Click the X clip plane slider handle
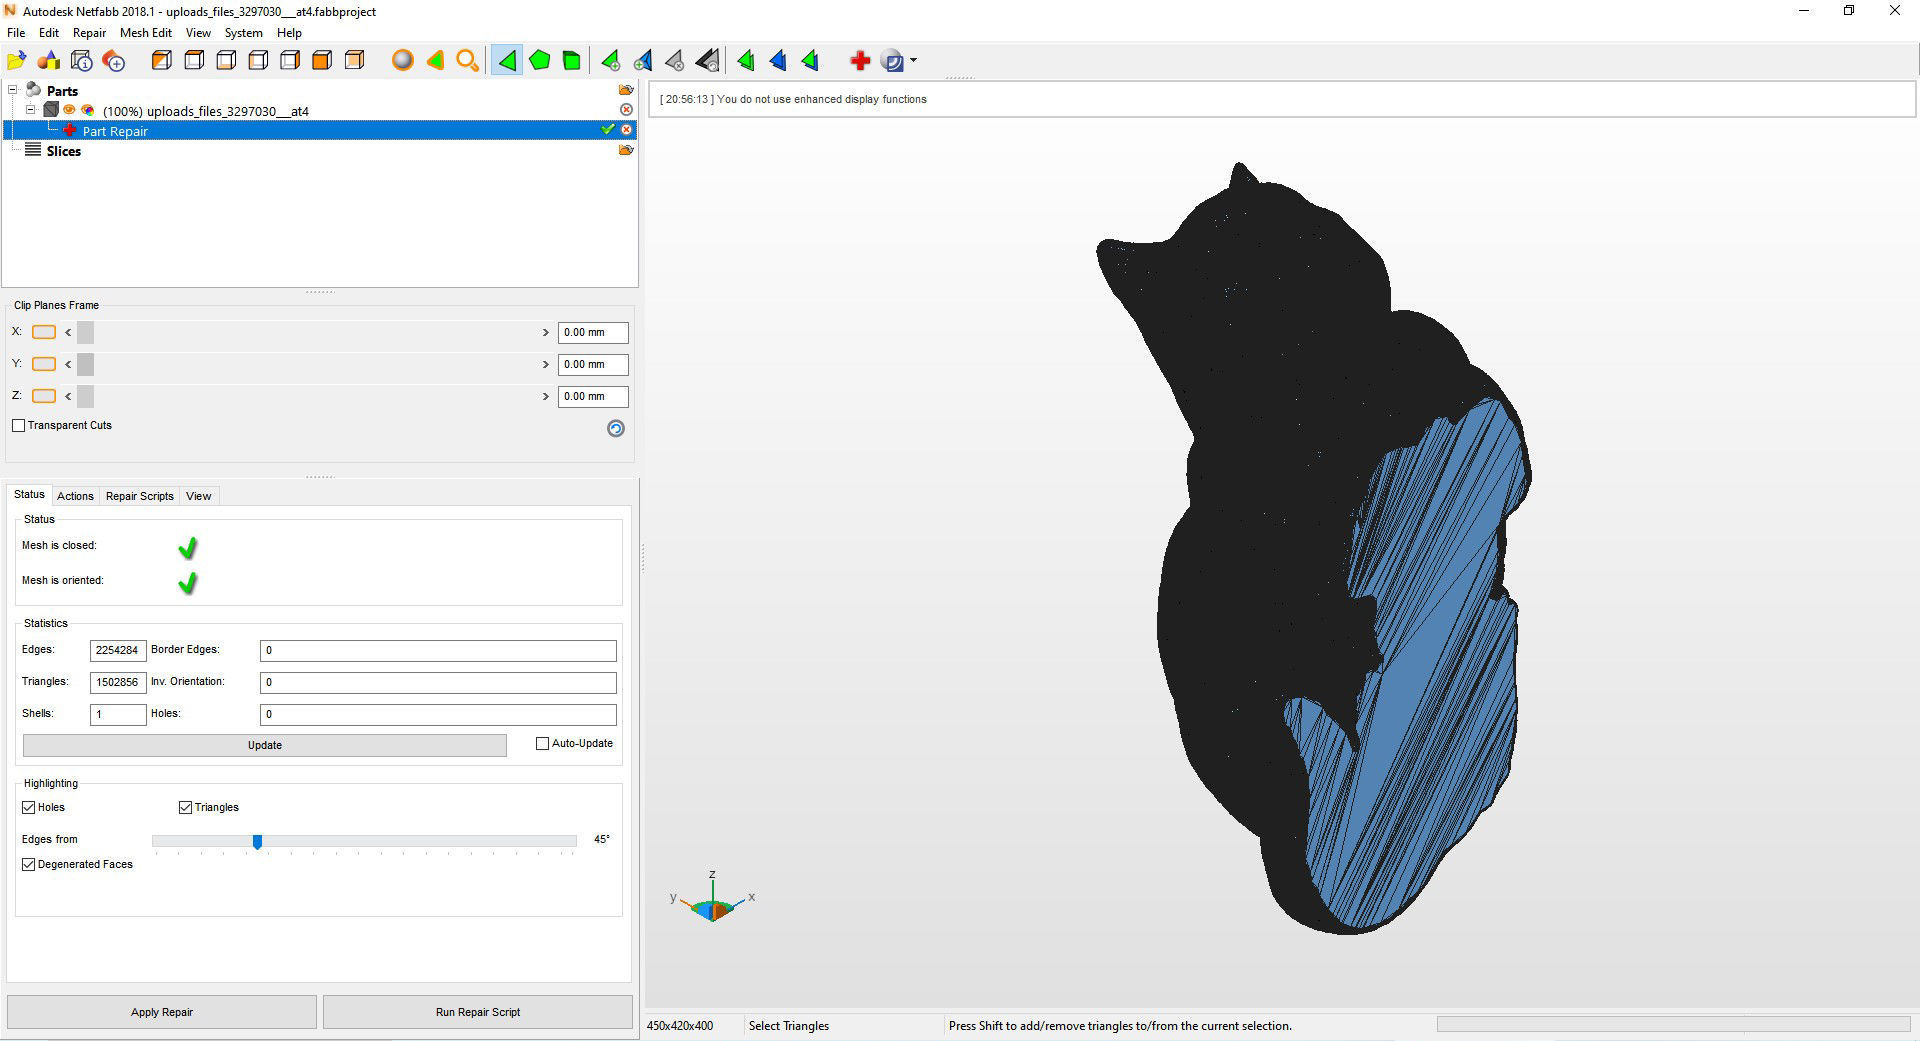Screen dimensions: 1920x1041 (85, 332)
